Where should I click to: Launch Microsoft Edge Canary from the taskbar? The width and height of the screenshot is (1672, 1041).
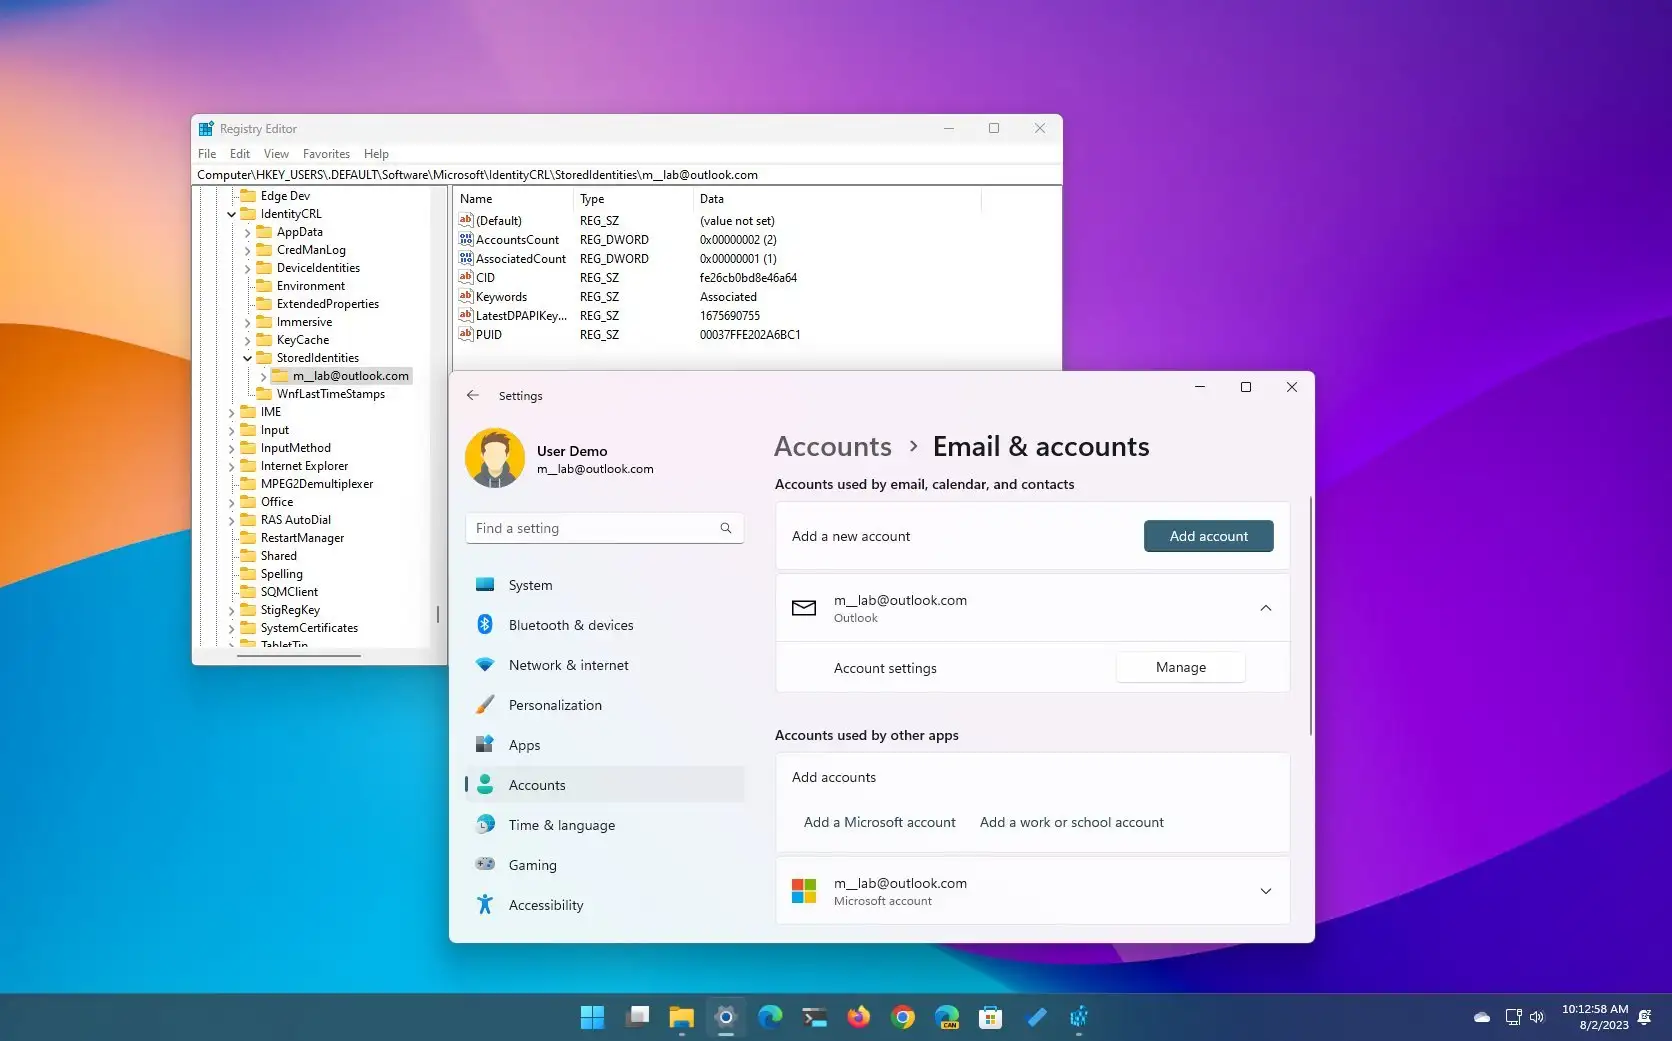tap(947, 1017)
